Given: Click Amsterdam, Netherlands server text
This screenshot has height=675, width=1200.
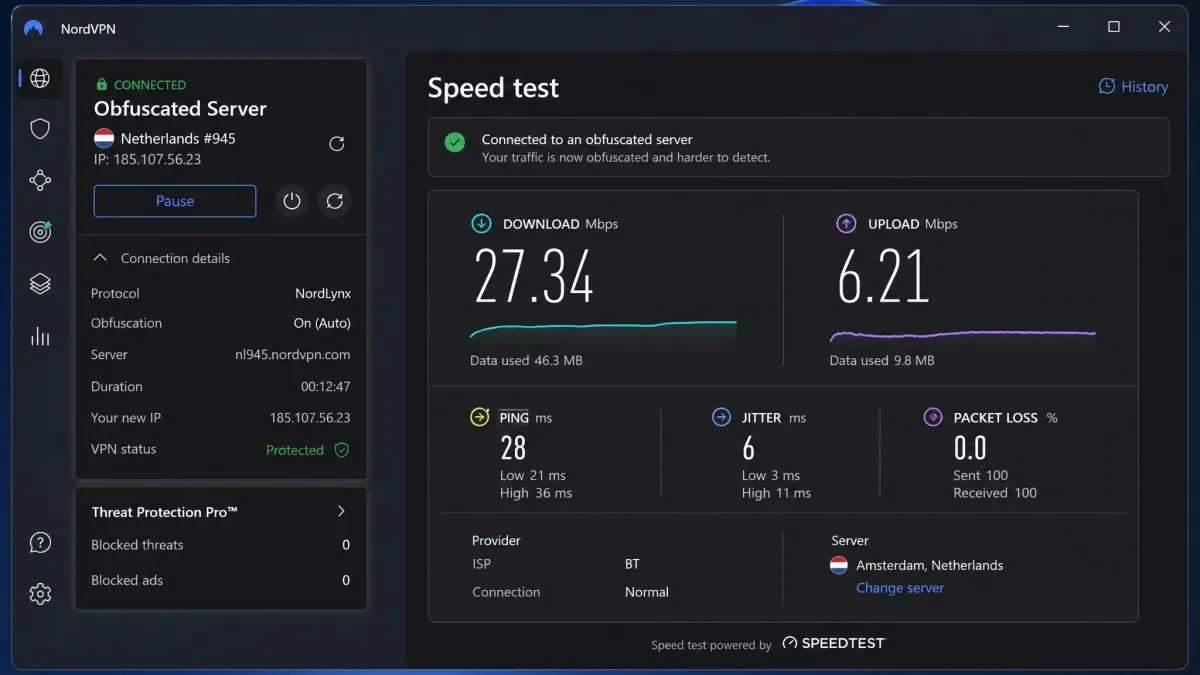Looking at the screenshot, I should click(930, 565).
